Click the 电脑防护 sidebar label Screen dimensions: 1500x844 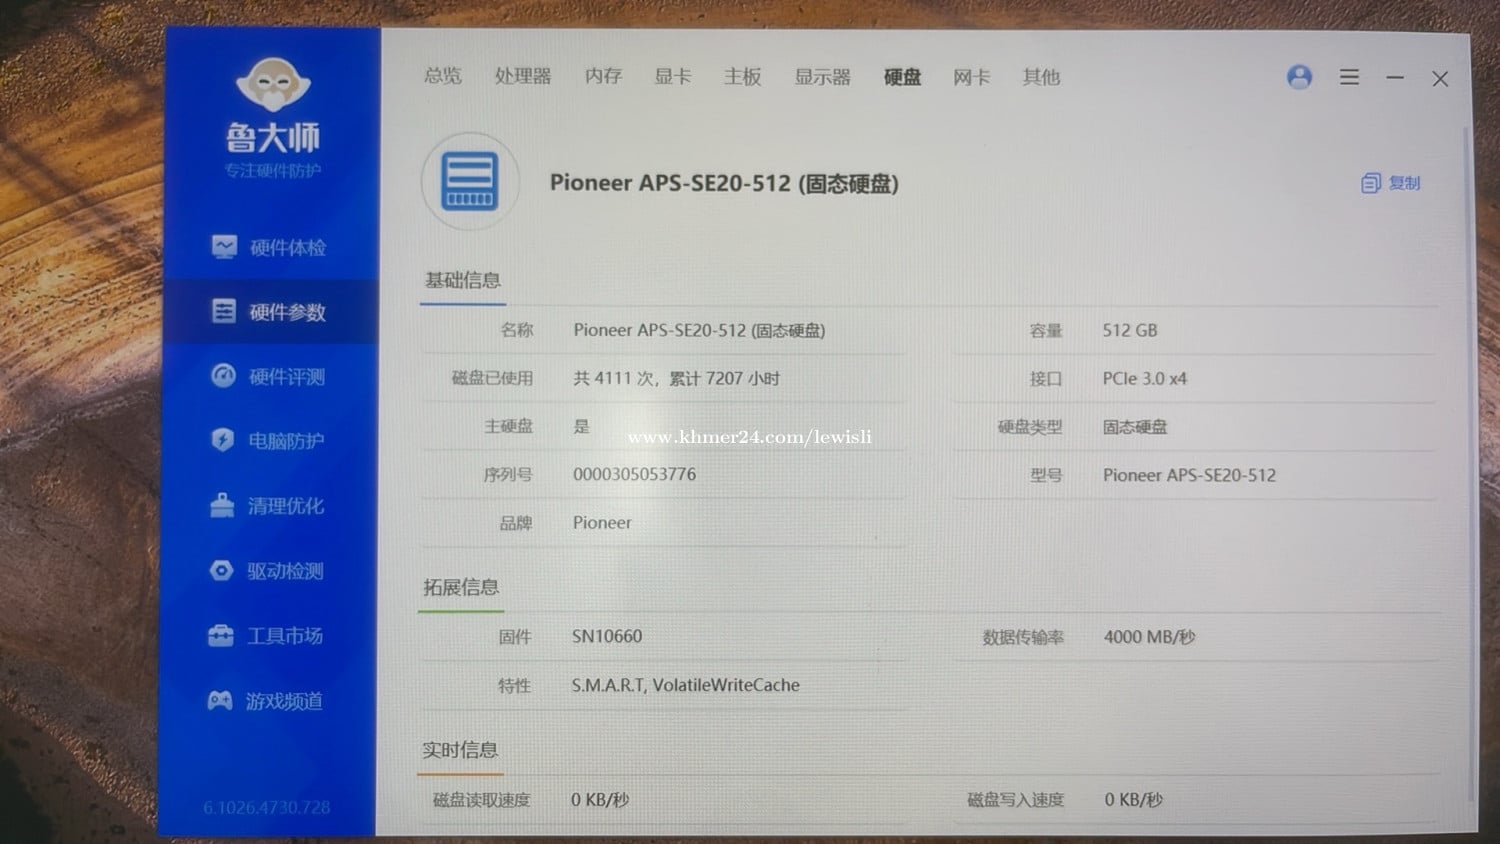coord(286,441)
